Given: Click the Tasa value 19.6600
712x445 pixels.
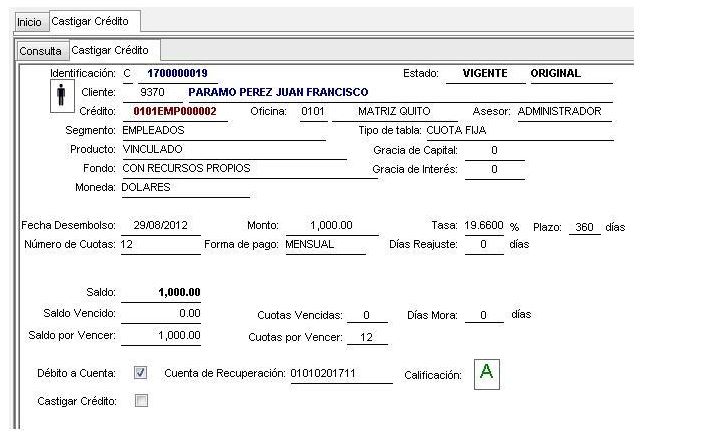Looking at the screenshot, I should (x=484, y=225).
